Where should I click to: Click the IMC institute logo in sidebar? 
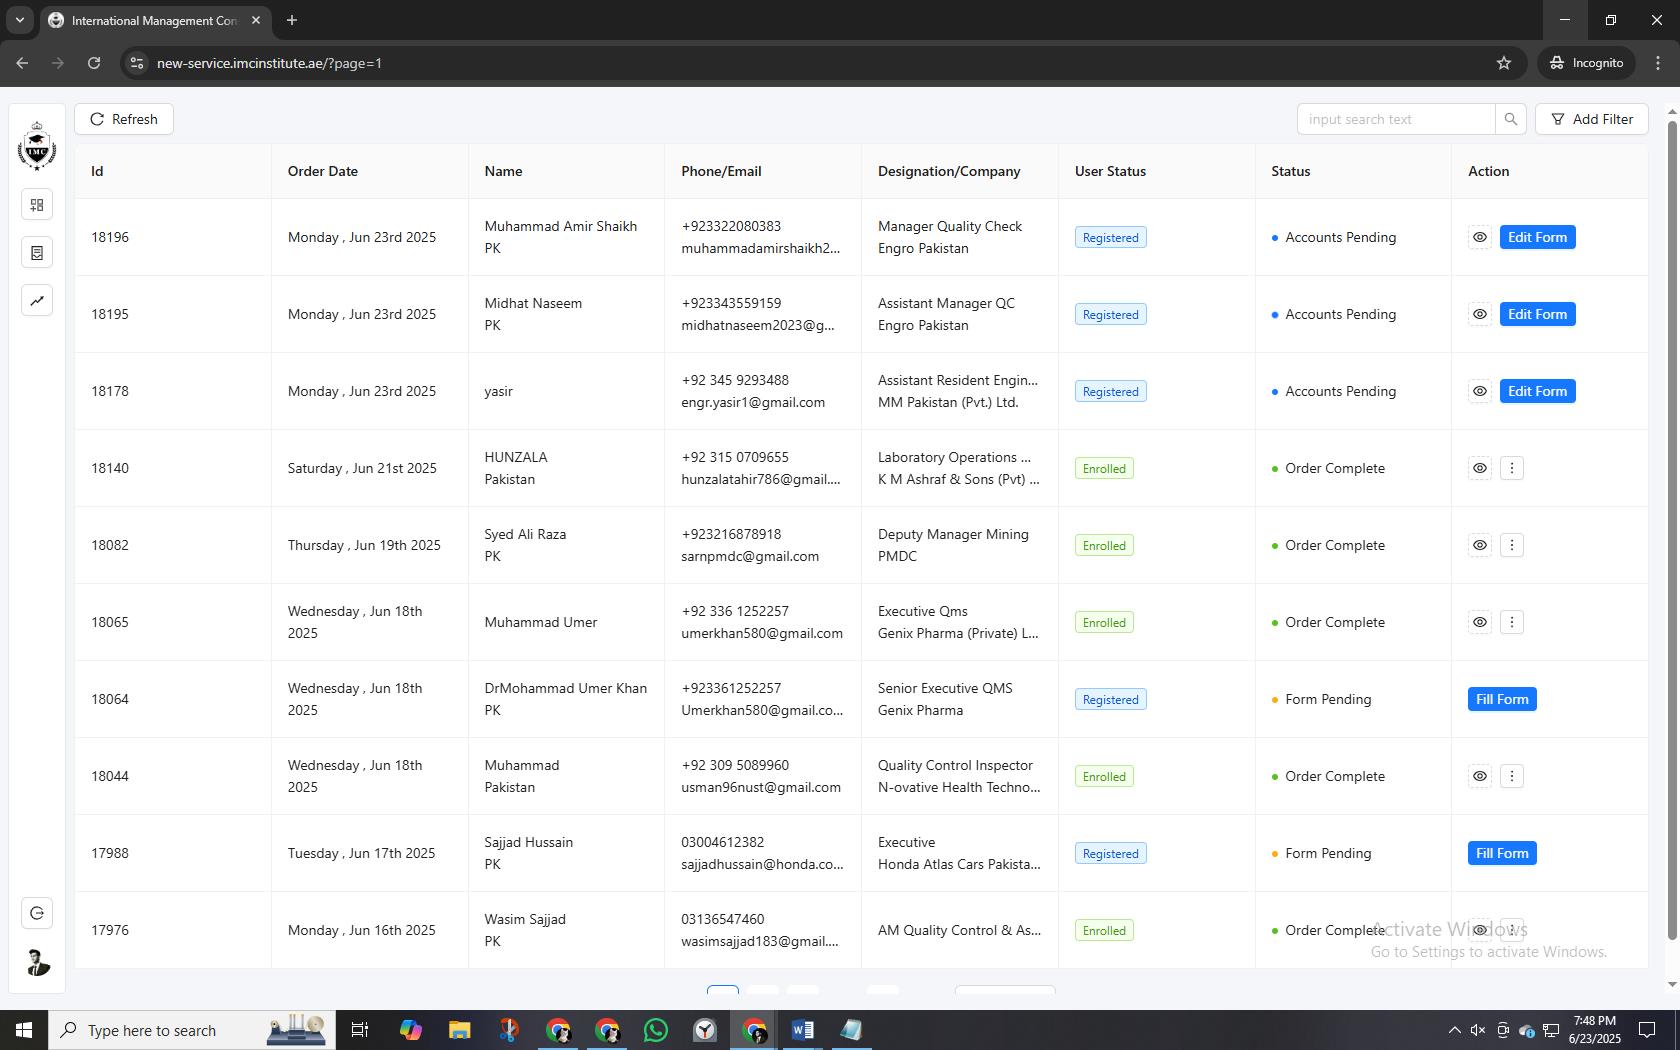37,146
